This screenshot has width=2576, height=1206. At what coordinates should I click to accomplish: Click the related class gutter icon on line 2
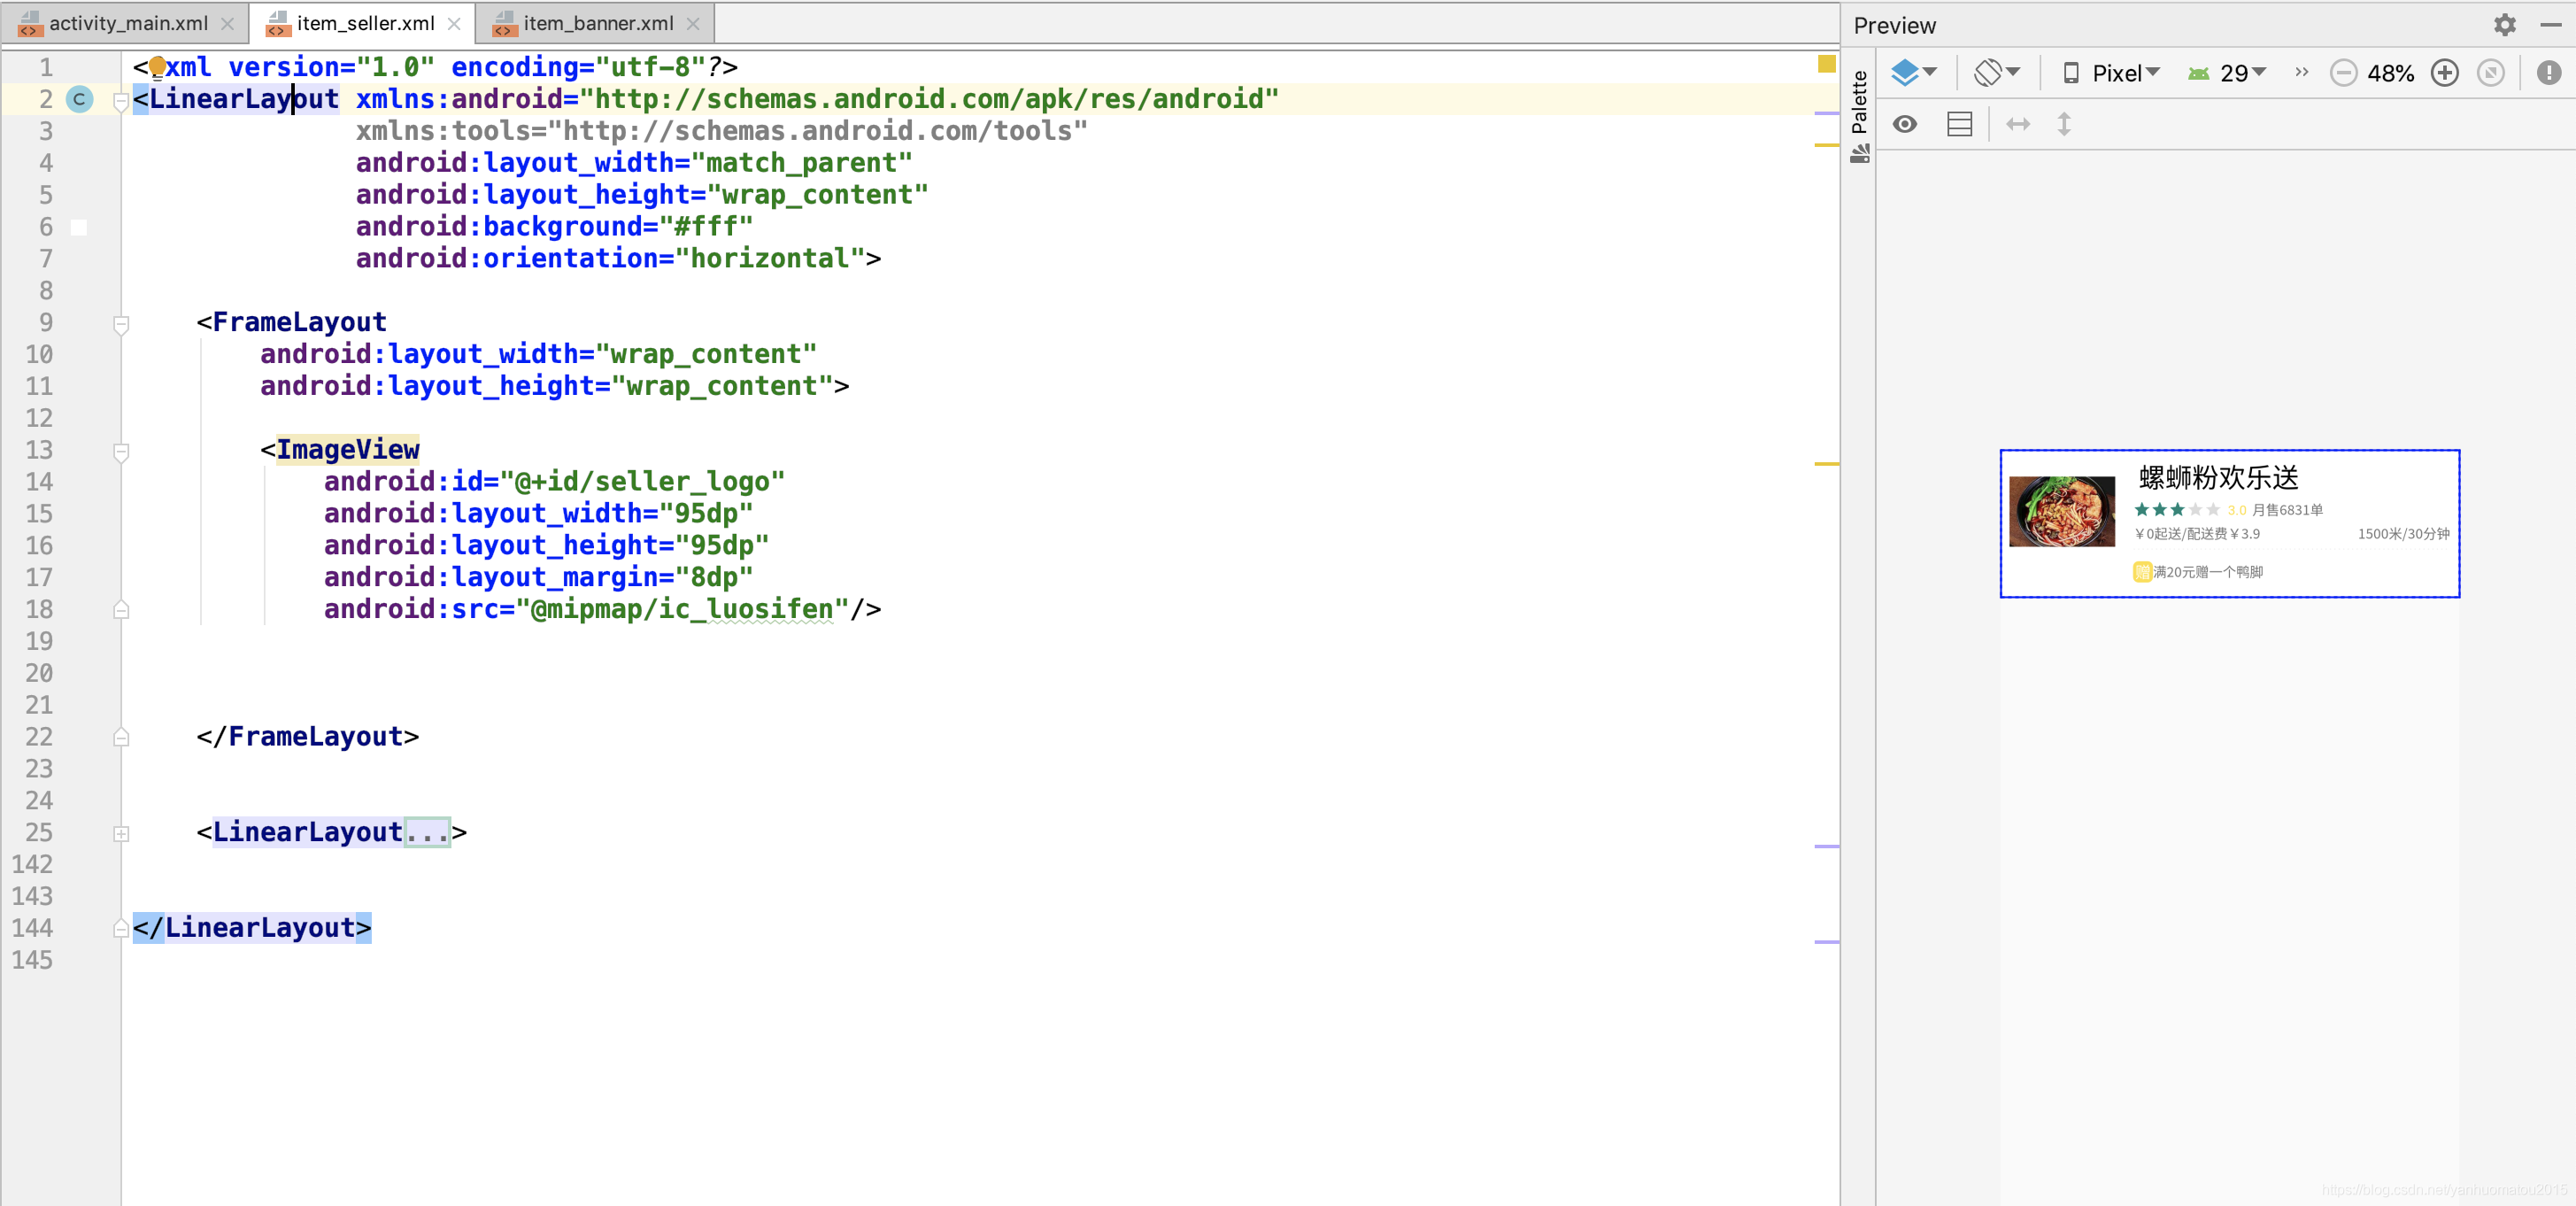click(79, 99)
